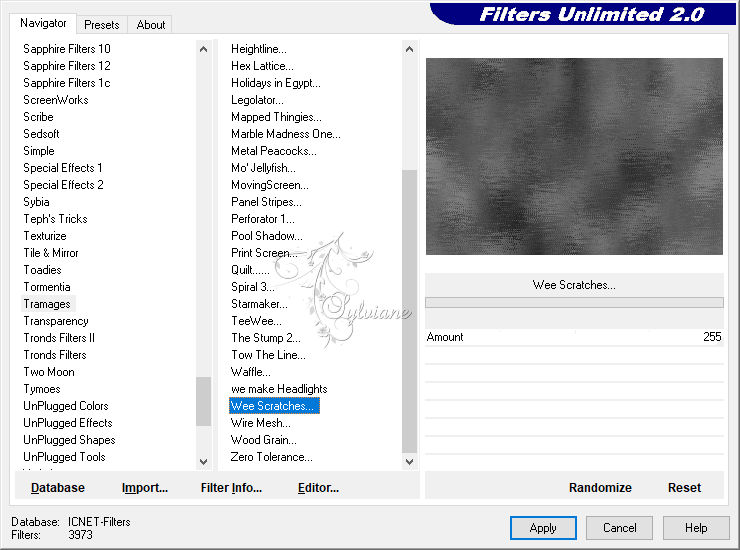Choose UnPlugged Tools category
The width and height of the screenshot is (740, 550).
(64, 457)
